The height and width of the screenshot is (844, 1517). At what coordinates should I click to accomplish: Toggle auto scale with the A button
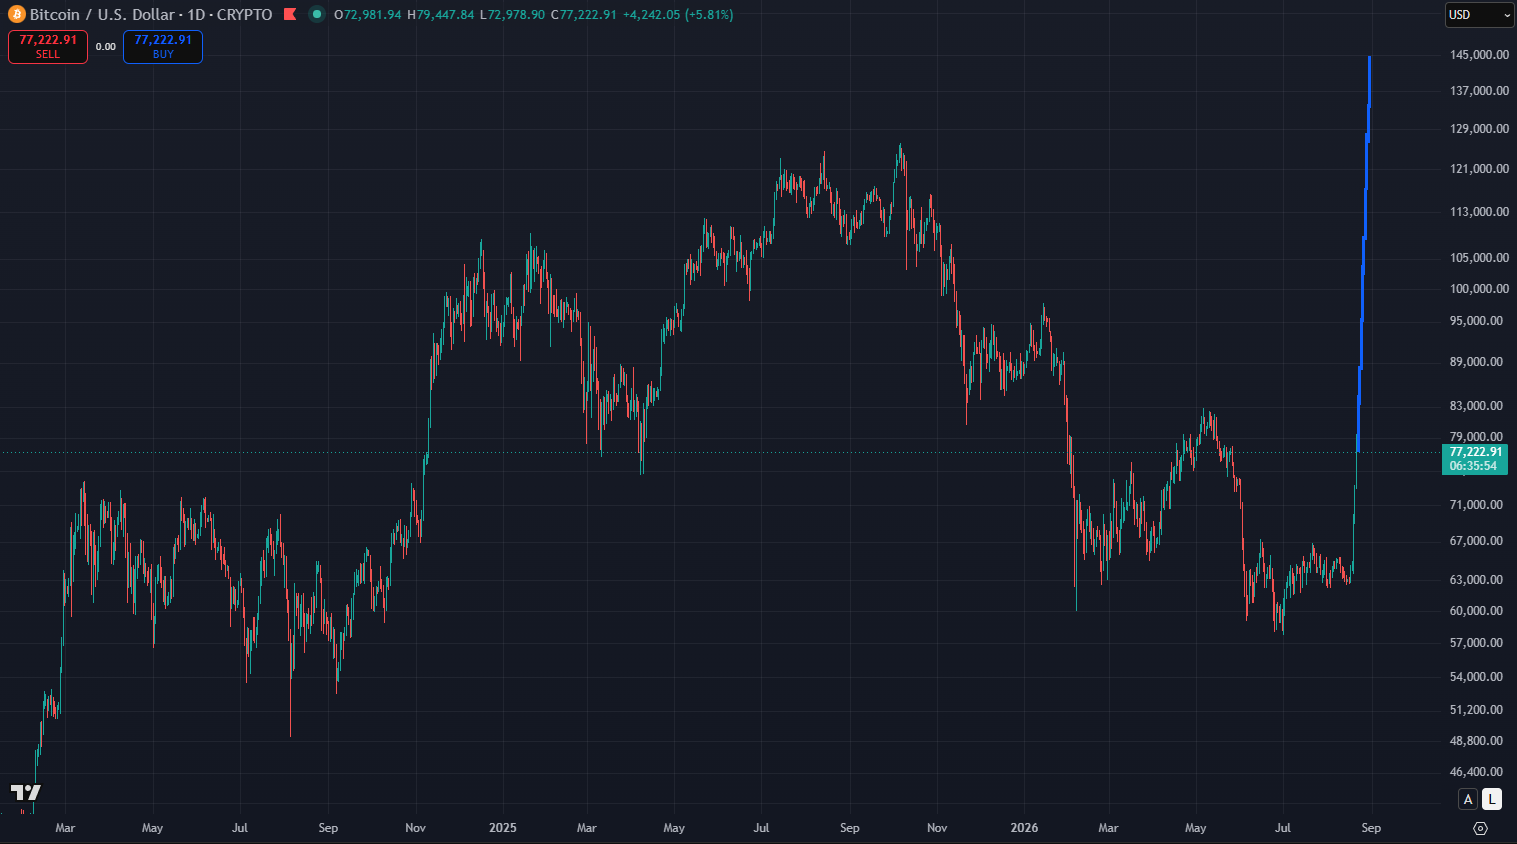1468,799
